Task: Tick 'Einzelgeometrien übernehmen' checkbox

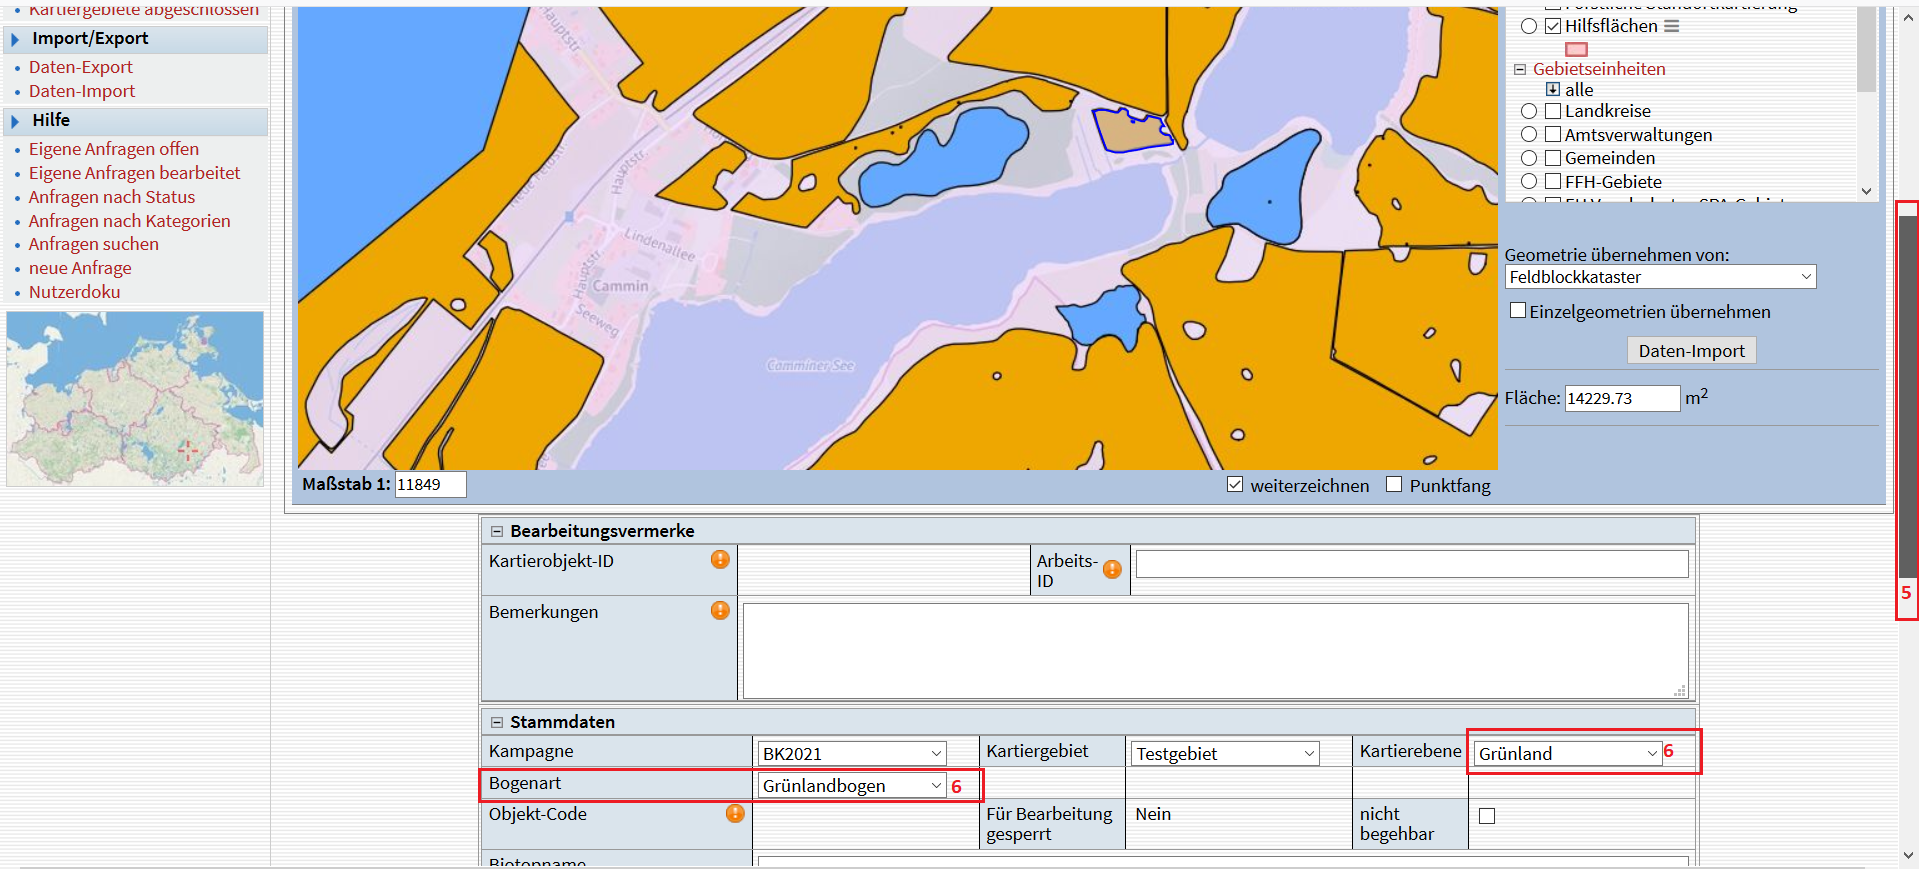Action: click(x=1518, y=311)
